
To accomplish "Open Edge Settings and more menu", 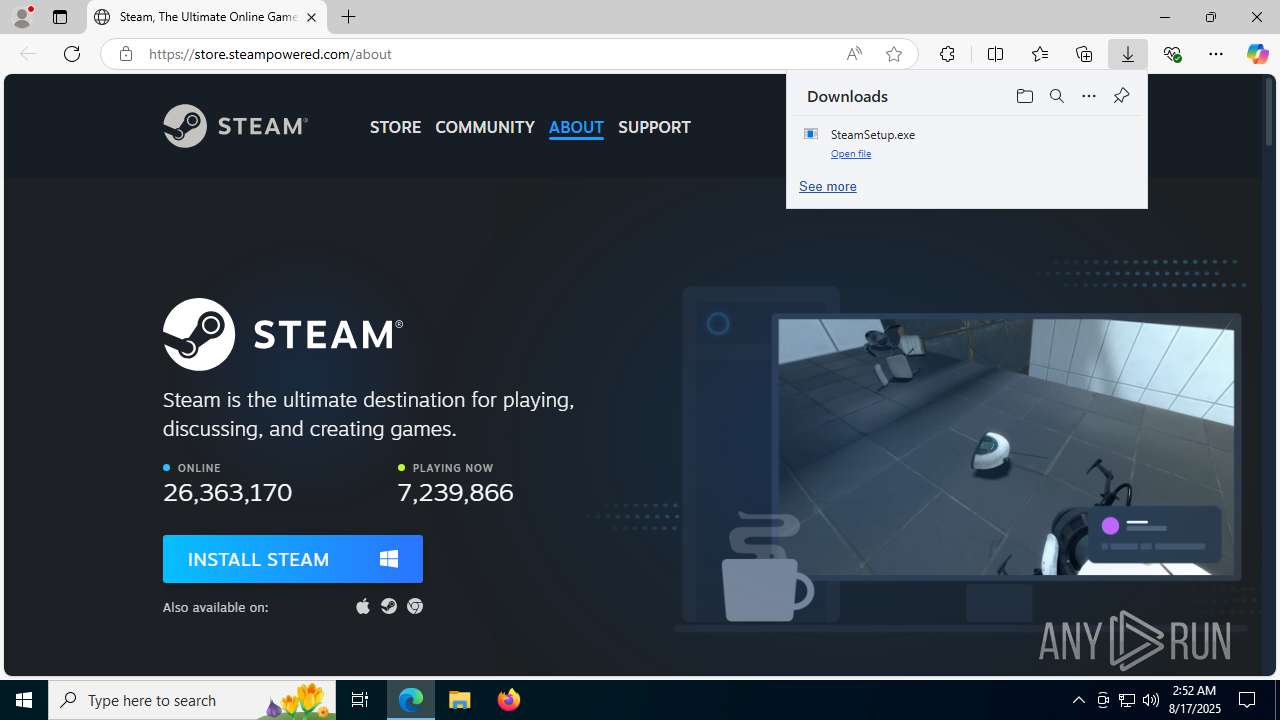I will 1216,54.
